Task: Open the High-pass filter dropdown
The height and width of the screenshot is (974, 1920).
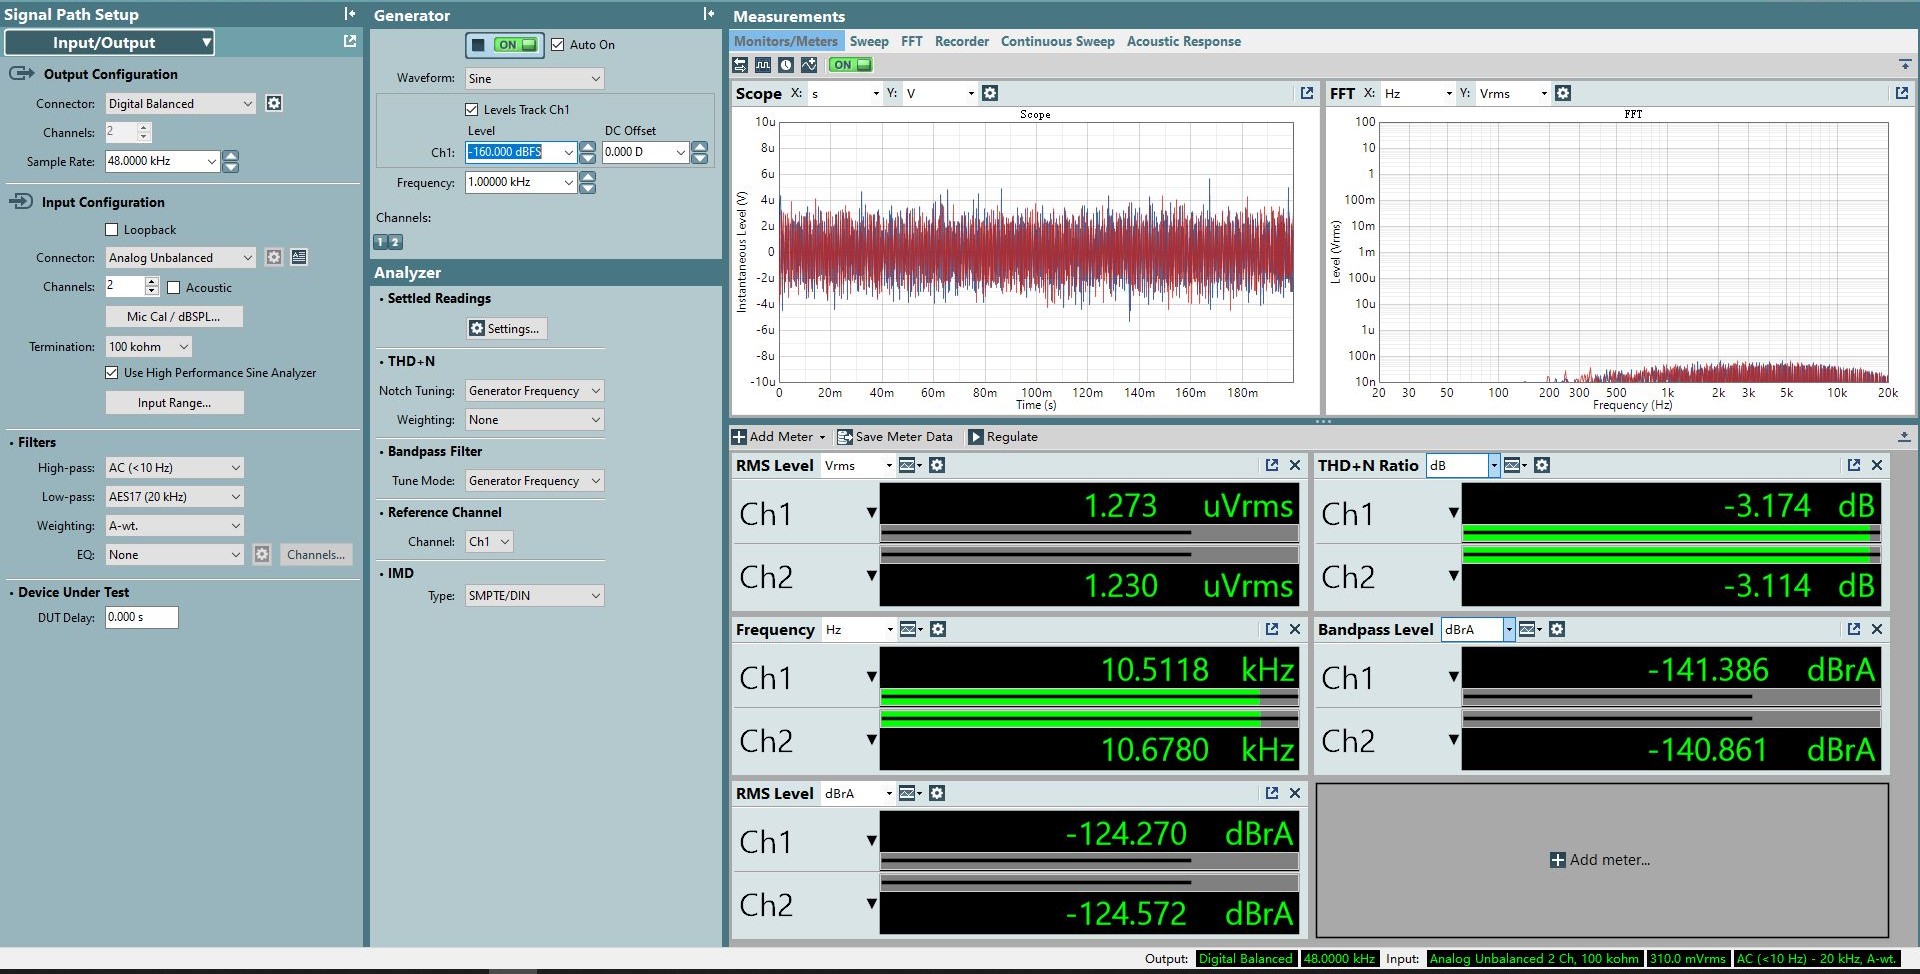Action: (x=175, y=467)
